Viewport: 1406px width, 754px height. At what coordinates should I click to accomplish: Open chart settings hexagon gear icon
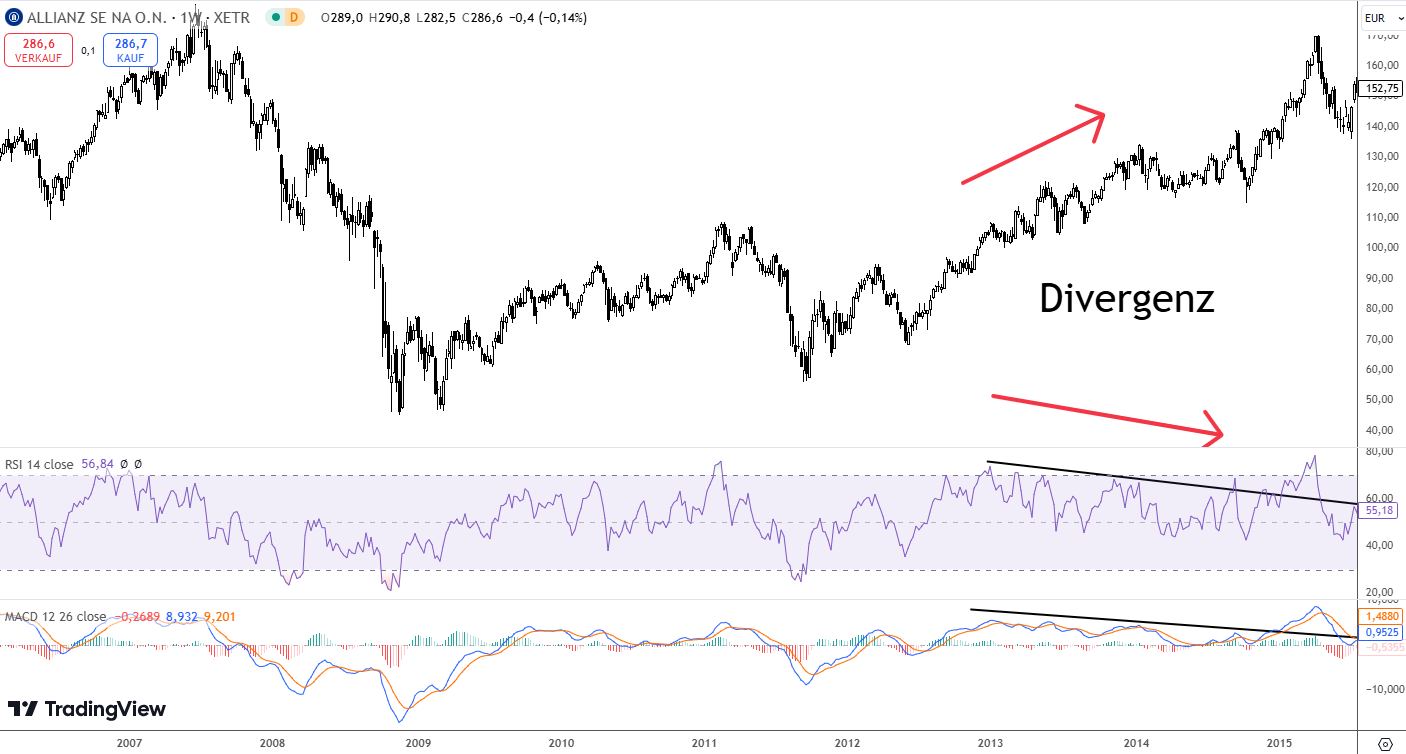click(1385, 743)
